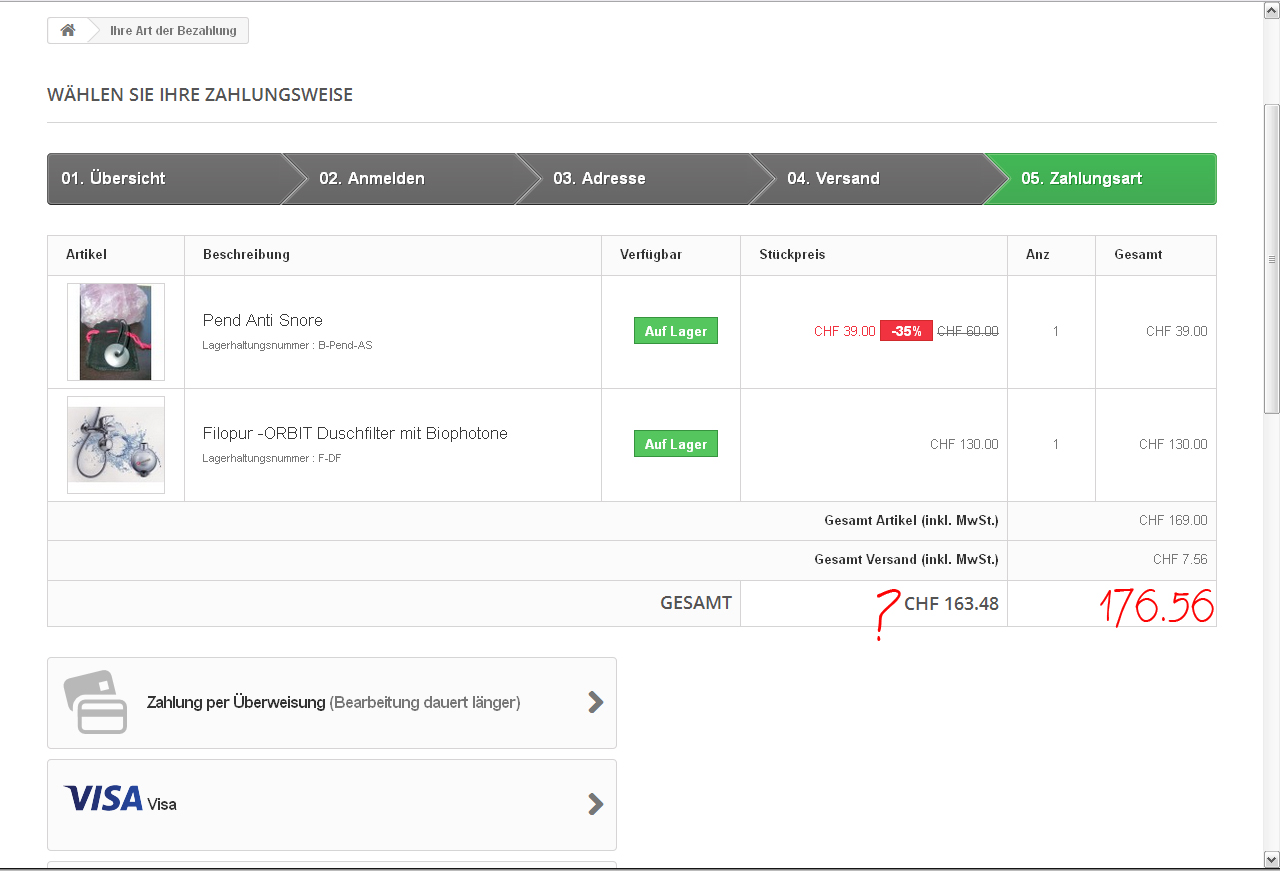Choose Visa payment option
Image resolution: width=1280 pixels, height=871 pixels.
(332, 805)
